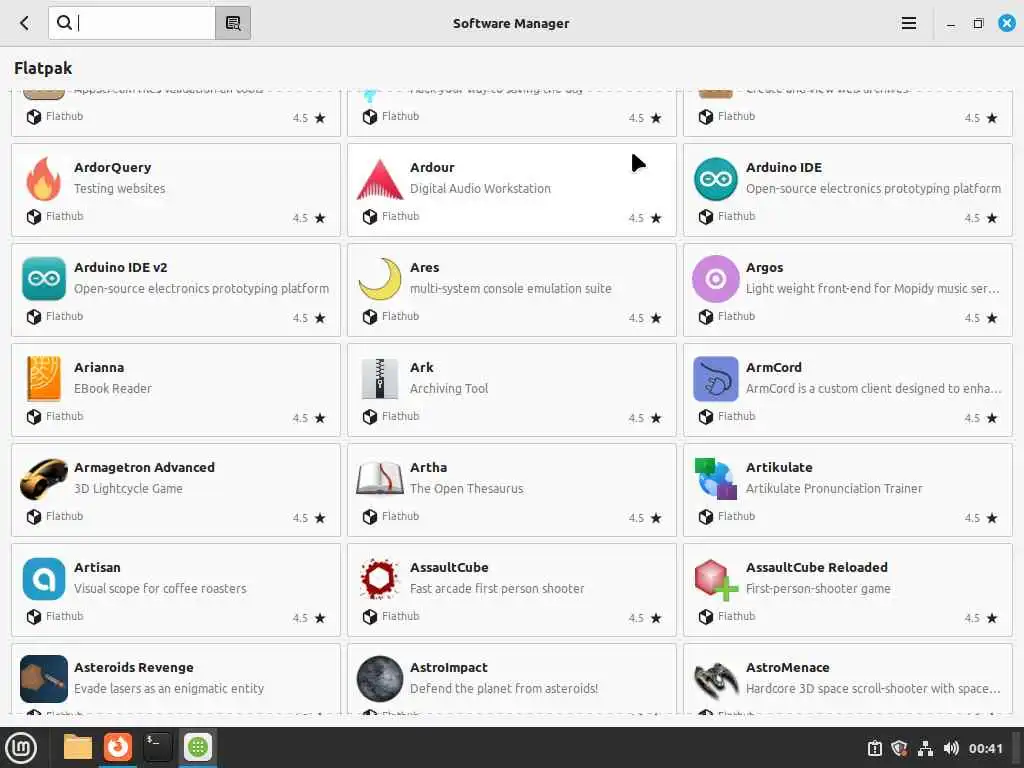Open the Linux Mint start menu
The width and height of the screenshot is (1024, 768).
coord(21,748)
